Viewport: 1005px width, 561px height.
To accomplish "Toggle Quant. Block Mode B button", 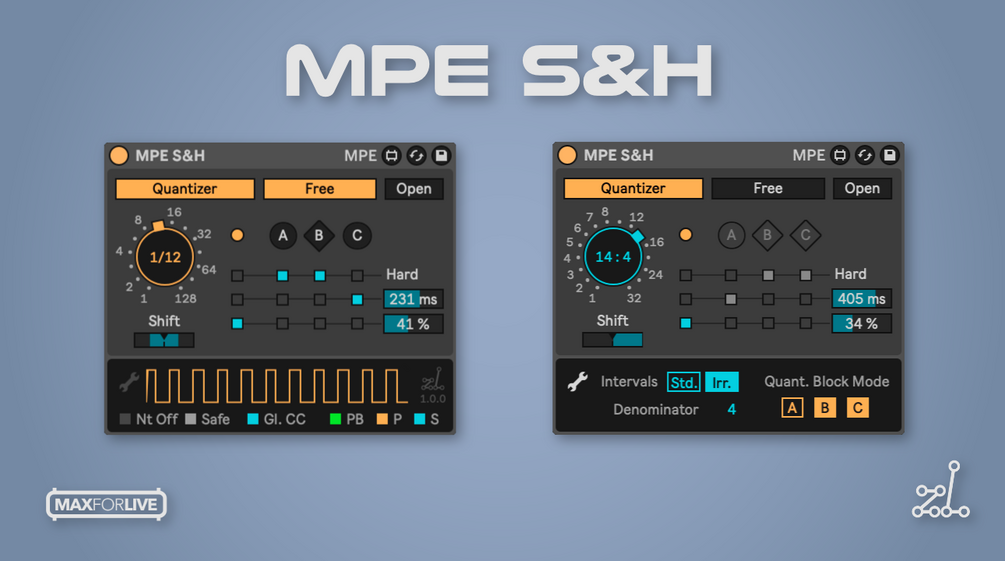I will point(825,408).
